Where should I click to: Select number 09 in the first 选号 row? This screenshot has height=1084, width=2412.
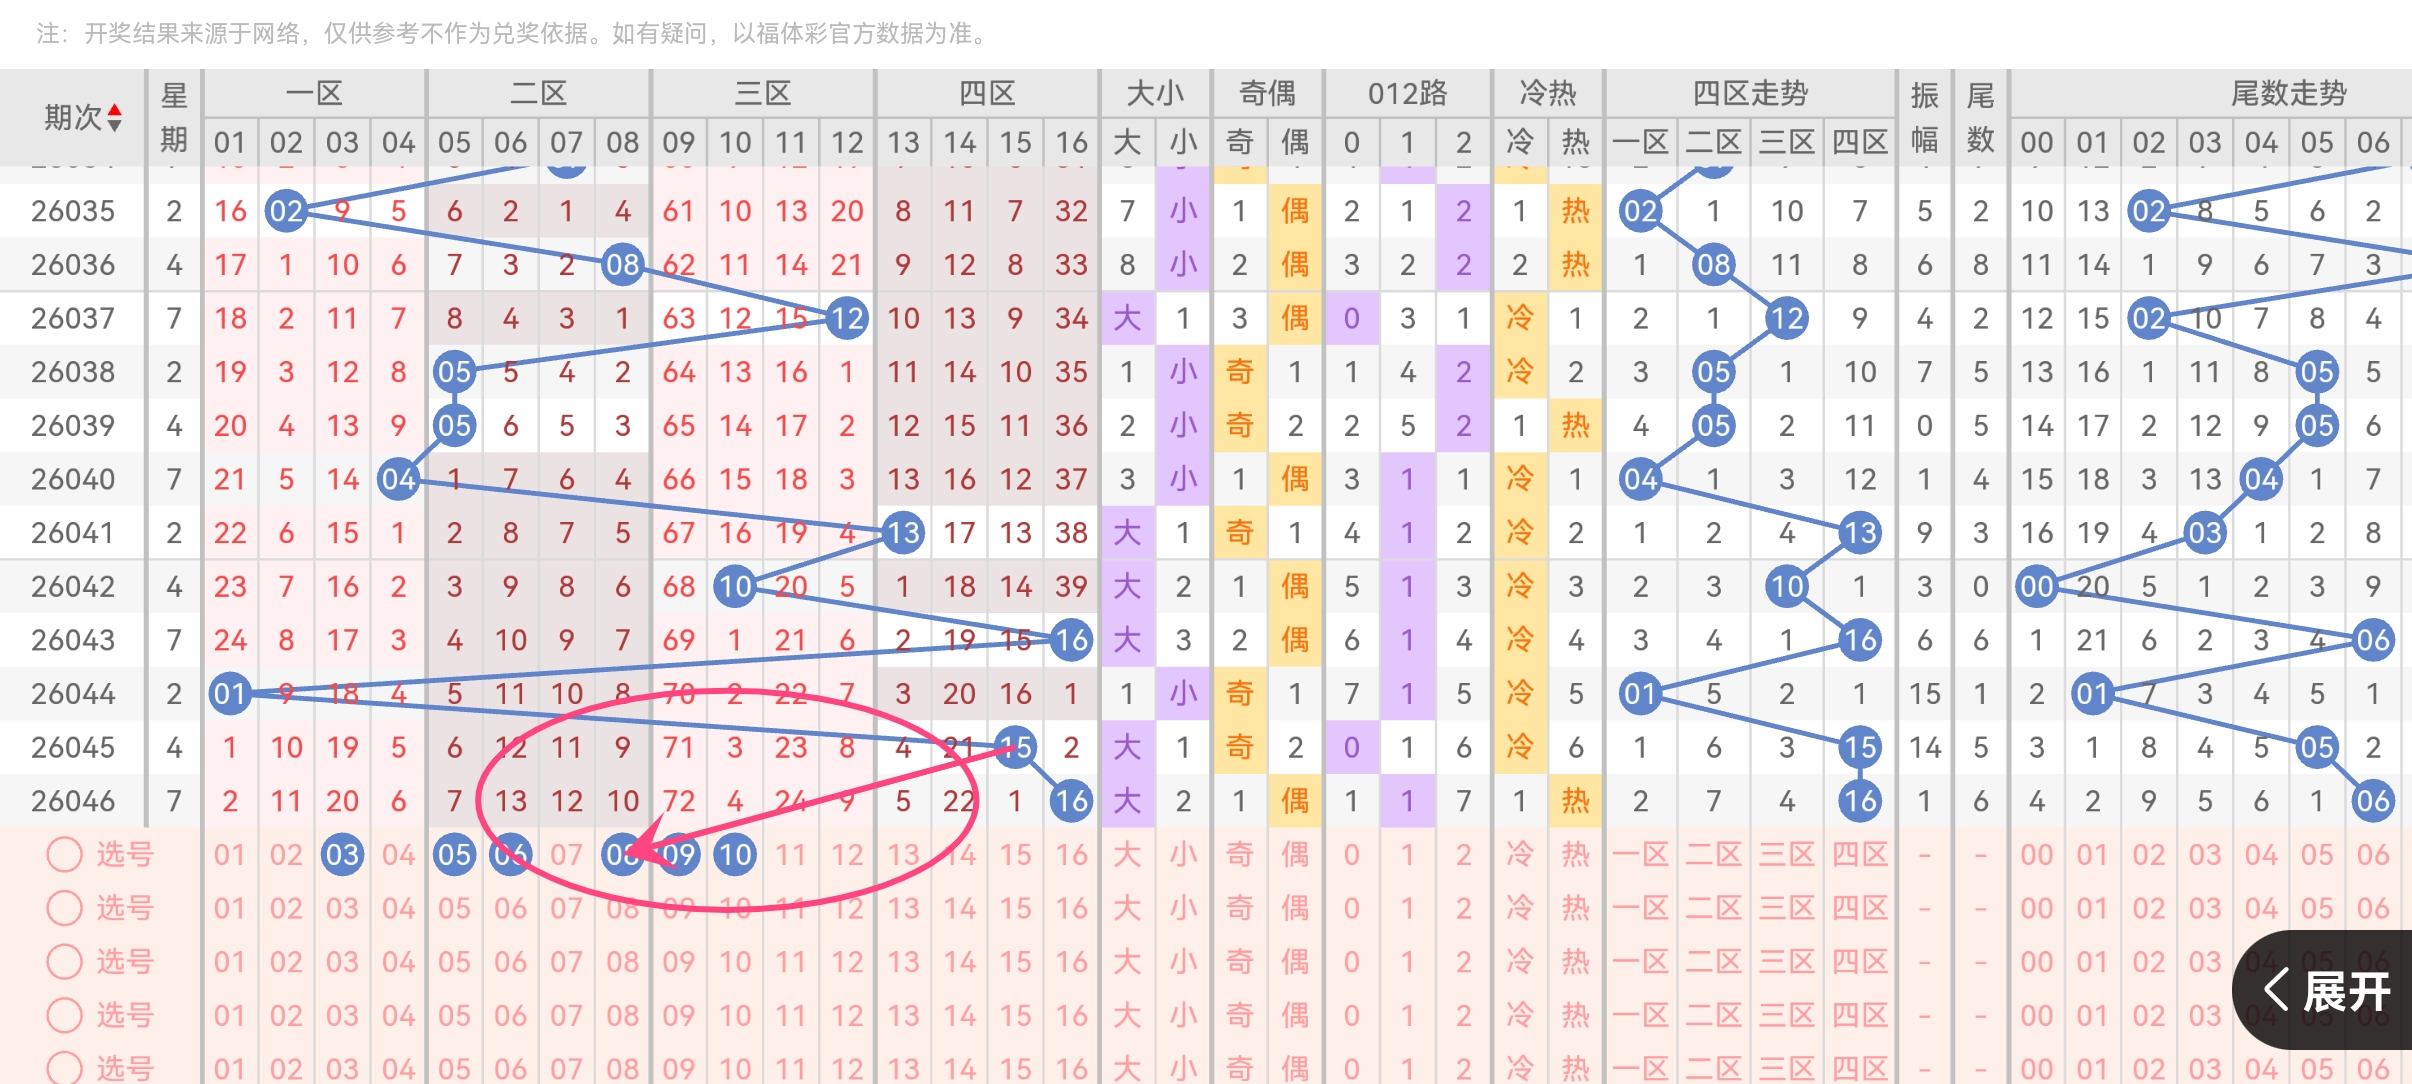point(679,855)
